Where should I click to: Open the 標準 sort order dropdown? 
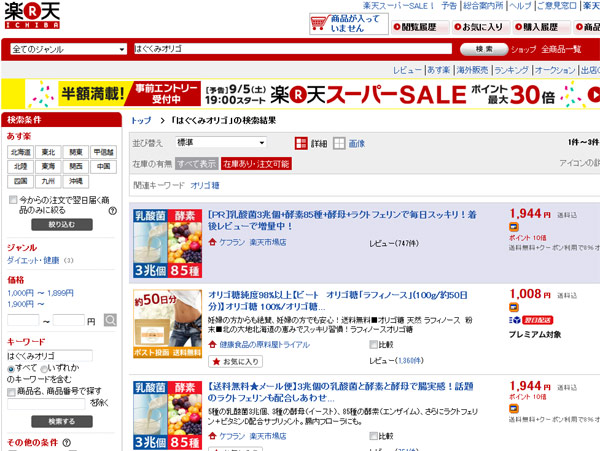221,143
